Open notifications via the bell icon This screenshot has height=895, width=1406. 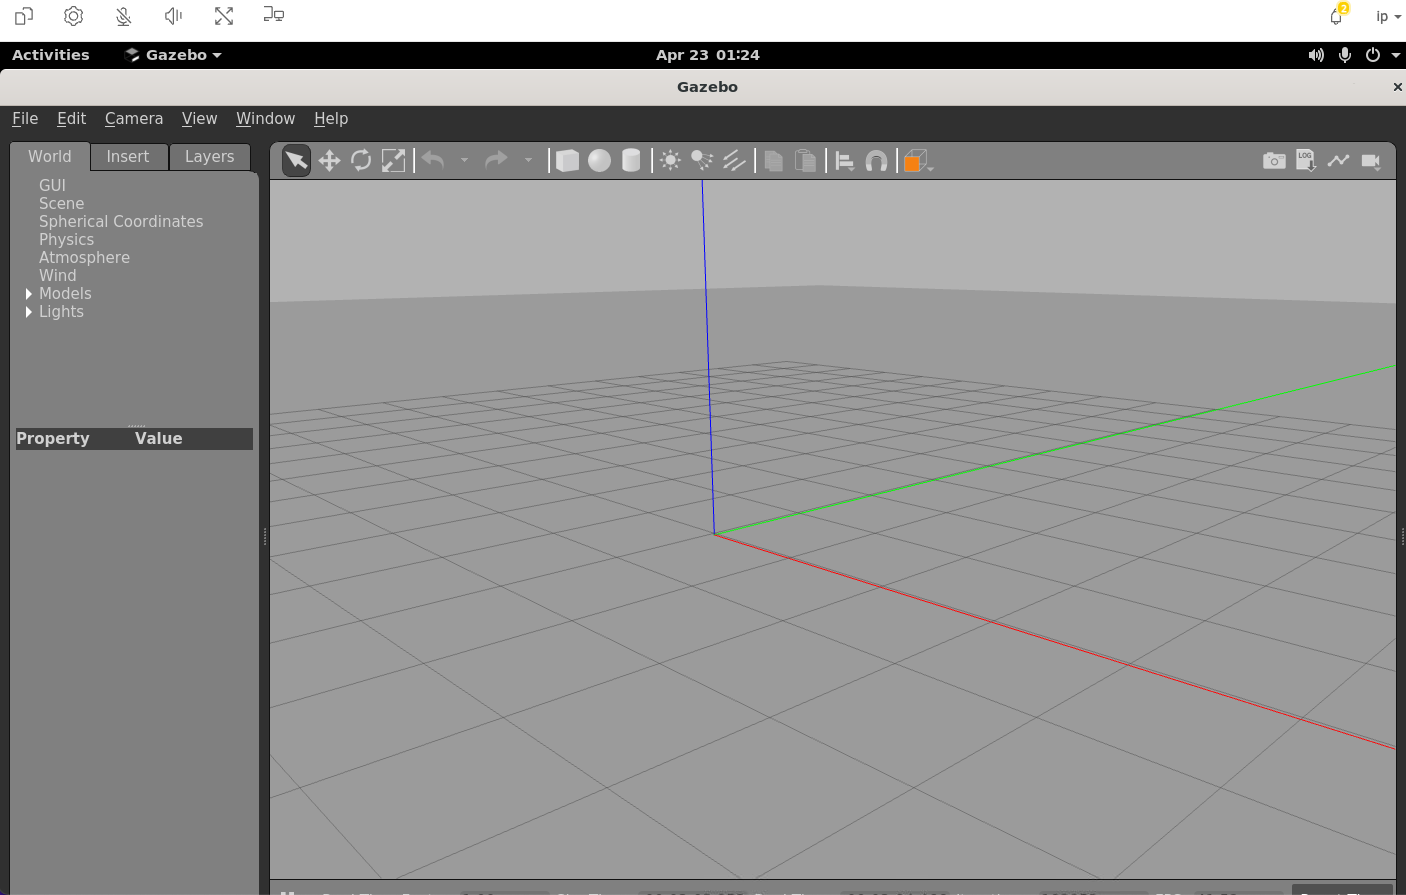click(1337, 16)
